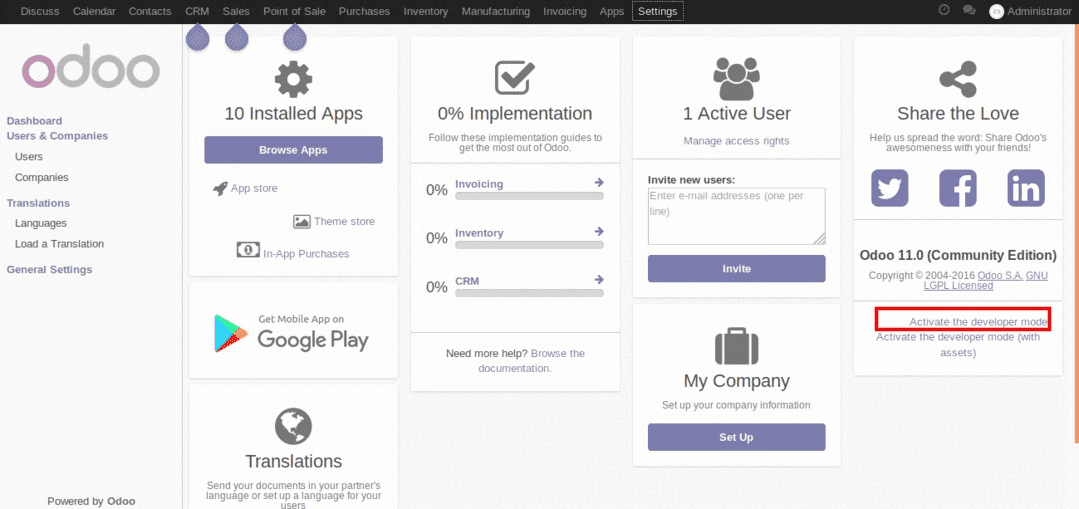Click the Facebook share icon
This screenshot has height=509, width=1079.
958,188
